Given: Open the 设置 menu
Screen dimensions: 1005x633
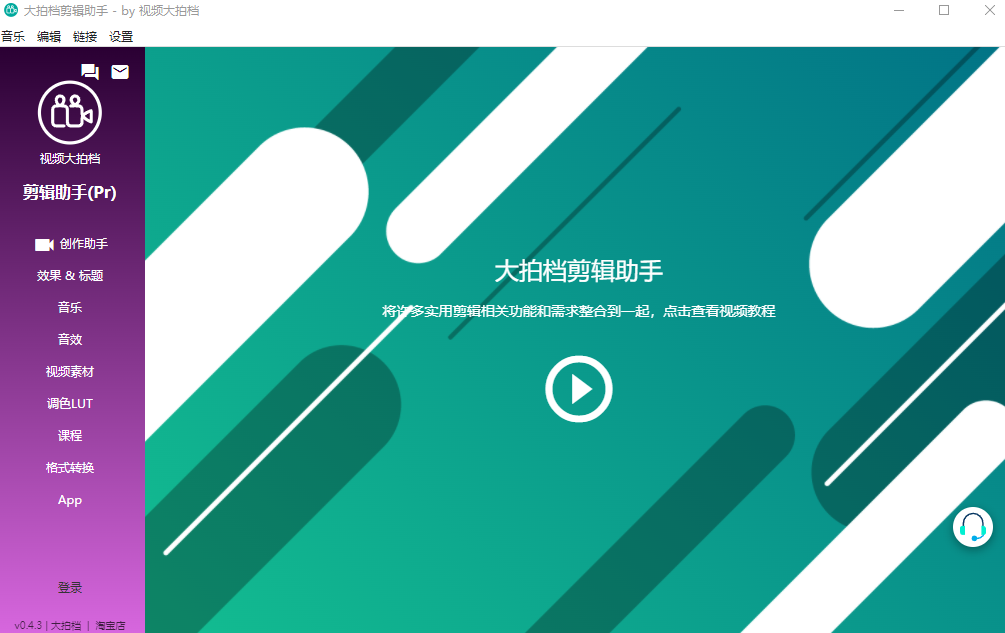Looking at the screenshot, I should (x=121, y=36).
